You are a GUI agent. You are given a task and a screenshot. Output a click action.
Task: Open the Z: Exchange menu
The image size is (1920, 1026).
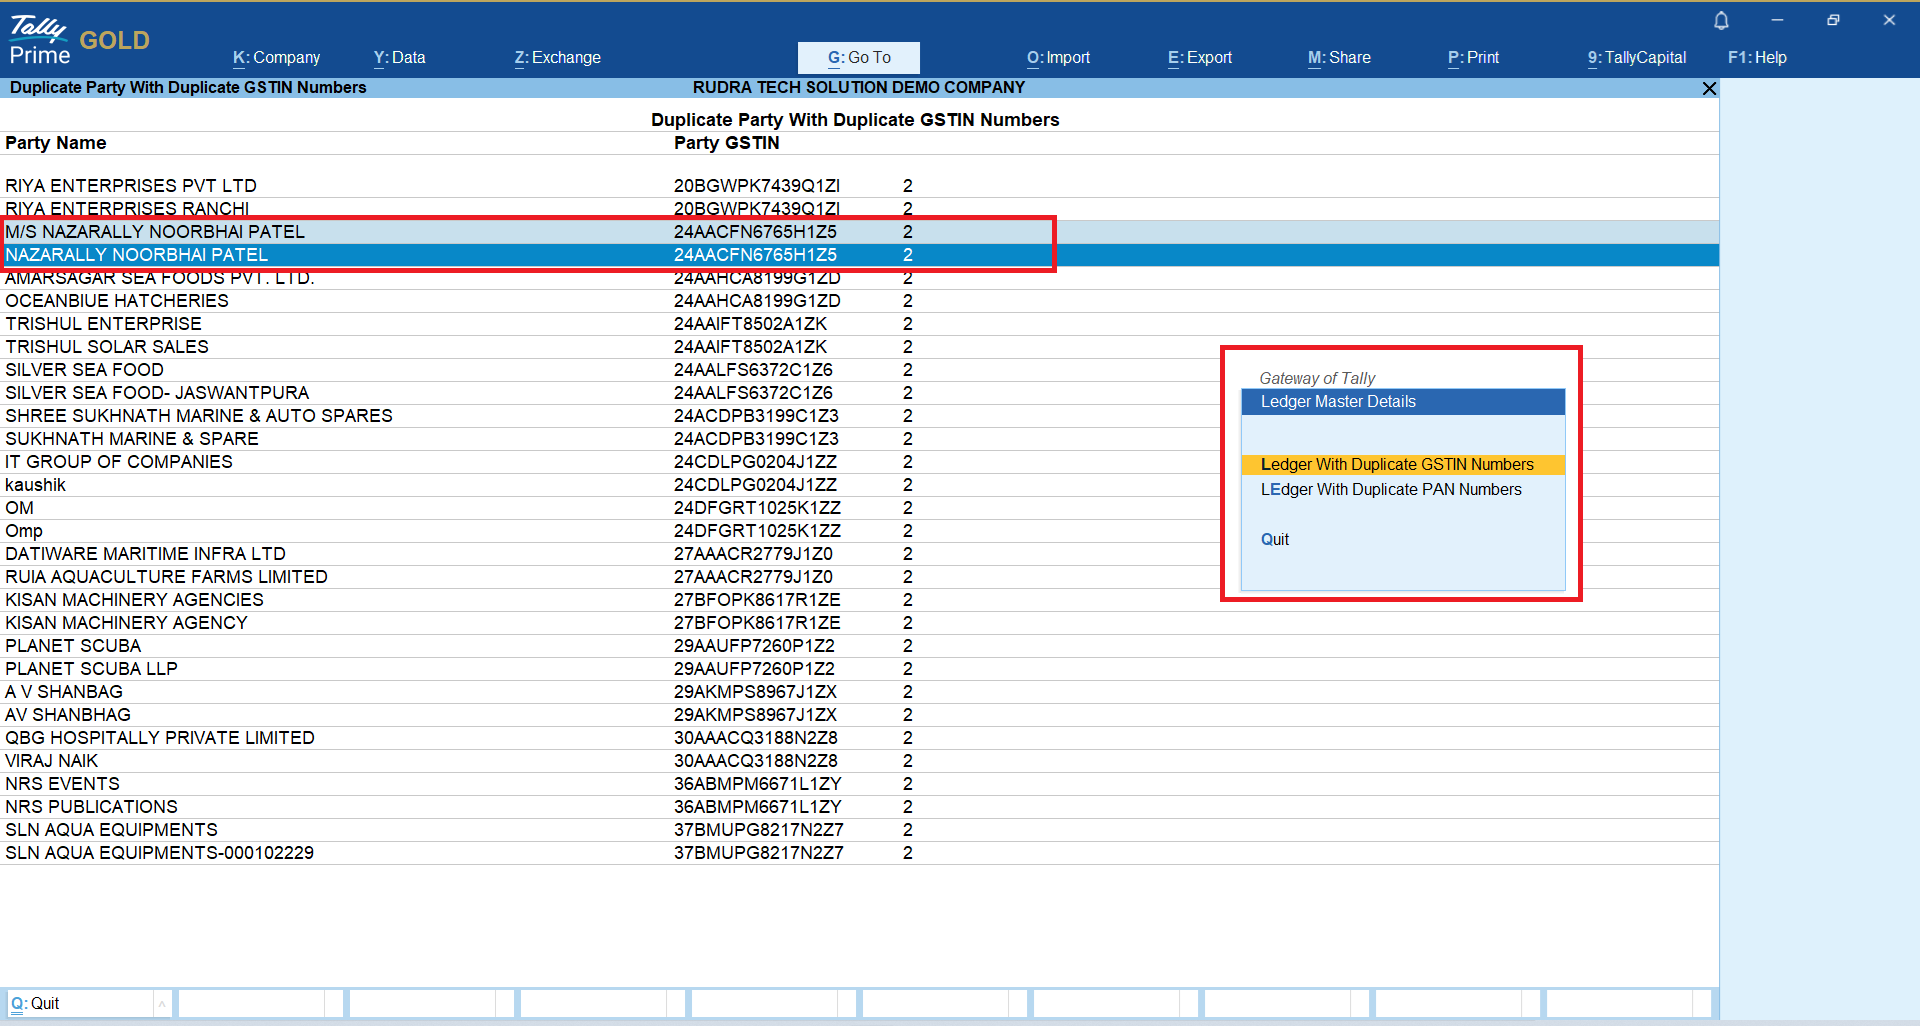coord(557,58)
